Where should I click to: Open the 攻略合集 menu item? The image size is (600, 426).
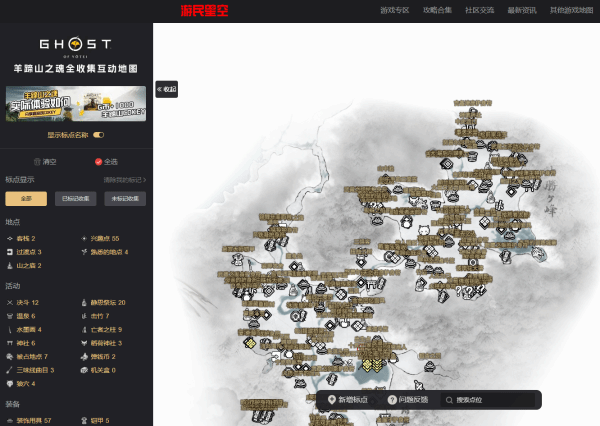(x=437, y=10)
